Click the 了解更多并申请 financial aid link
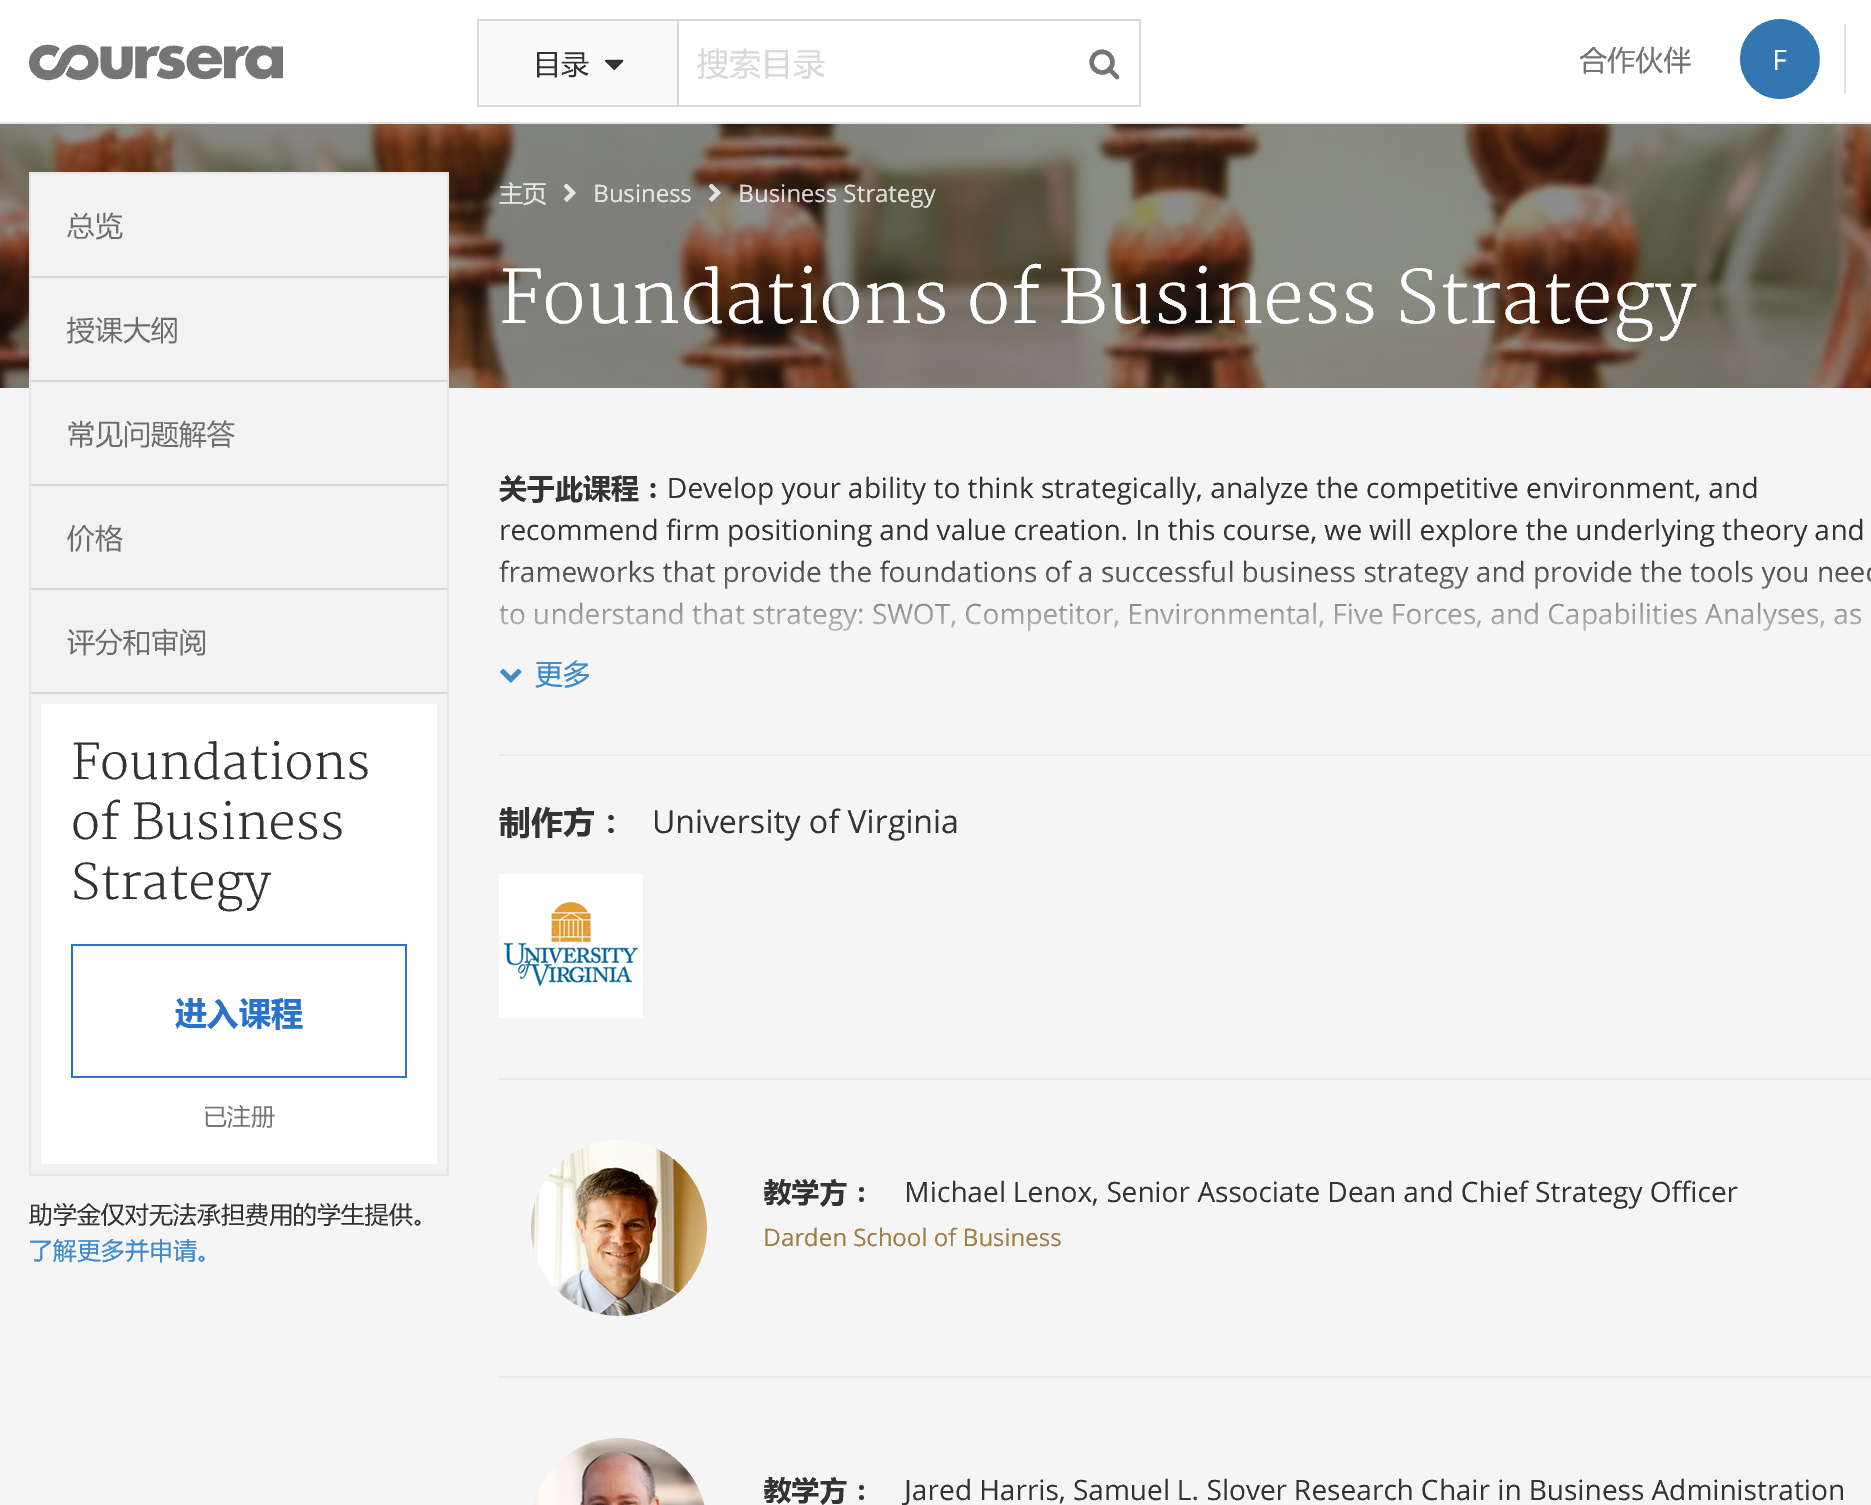Viewport: 1871px width, 1505px height. pyautogui.click(x=119, y=1251)
